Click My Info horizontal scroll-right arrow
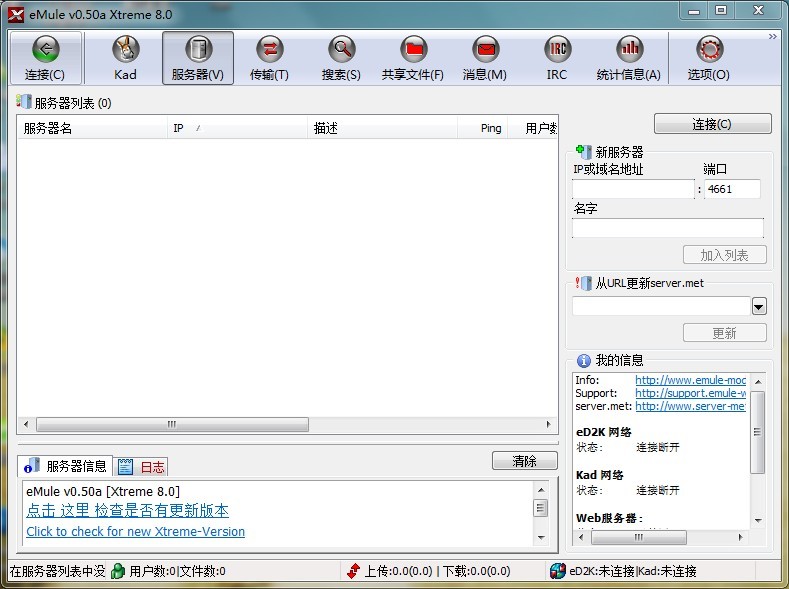Viewport: 789px width, 589px height. [x=740, y=537]
